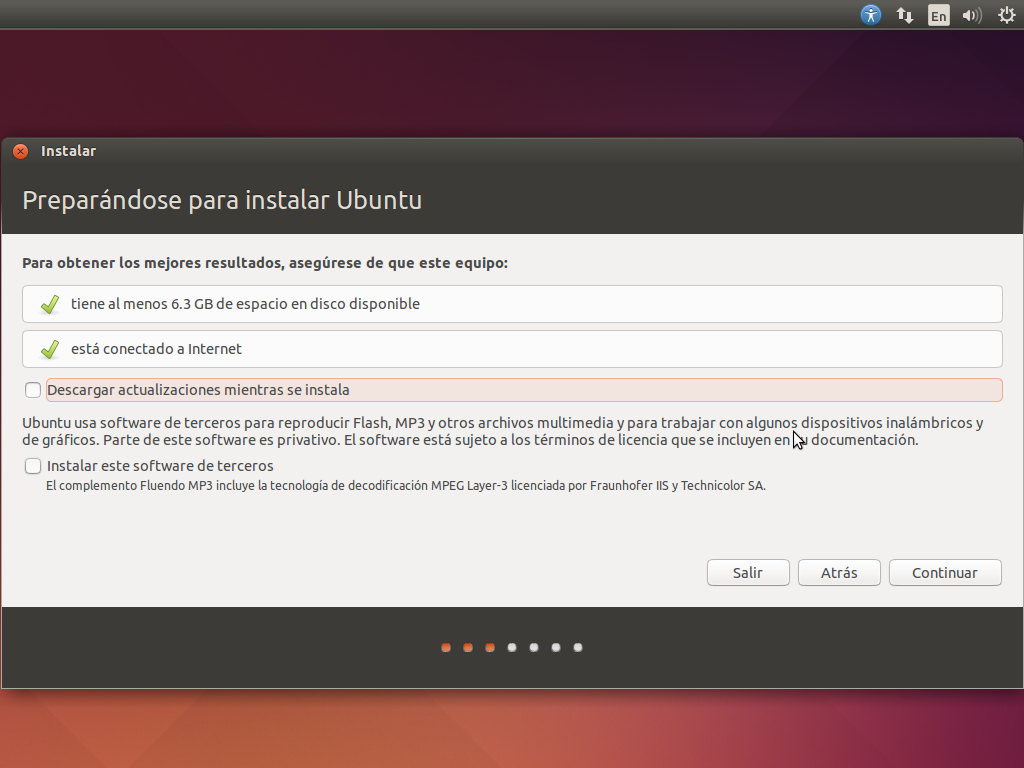
Task: Toggle the third-party software checkbox off
Action: click(32, 466)
